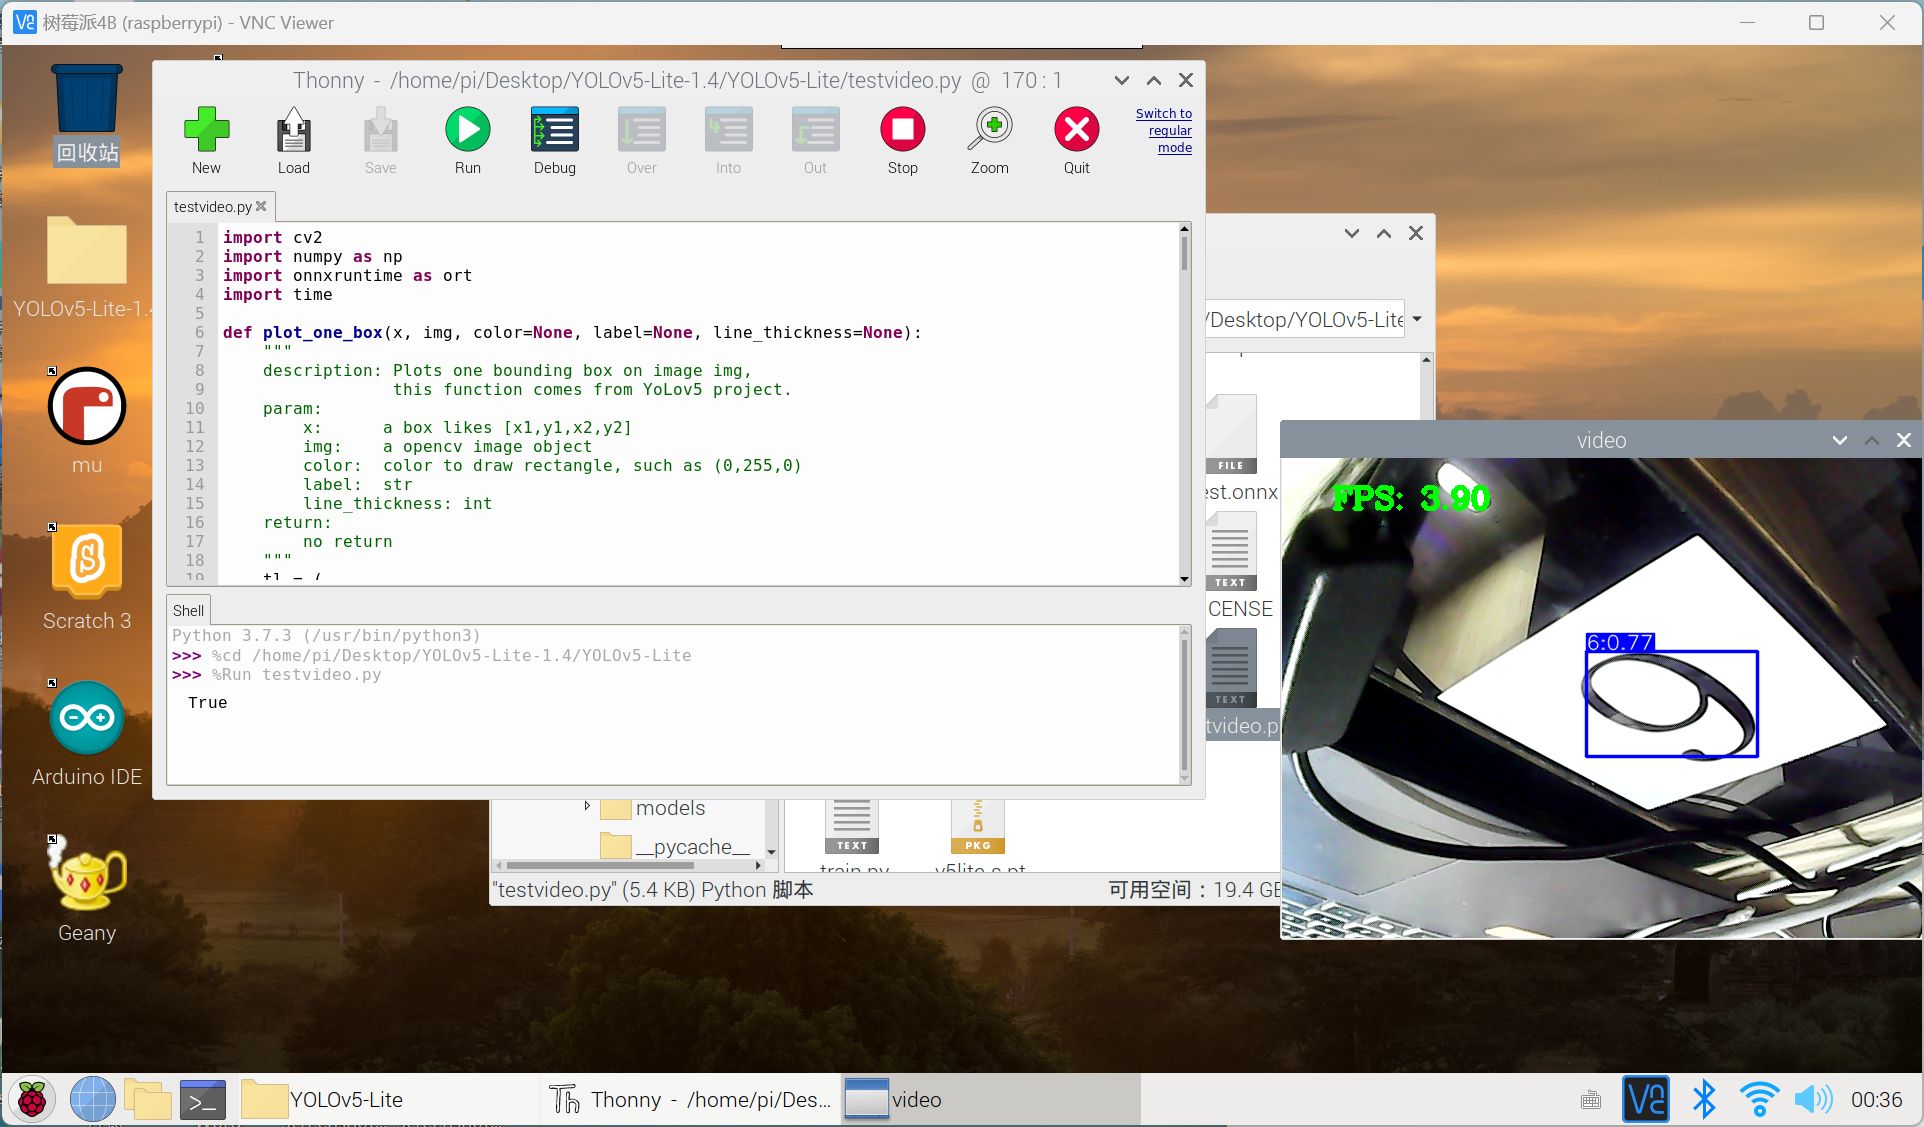Close the testvideo.py tab

pos(262,206)
